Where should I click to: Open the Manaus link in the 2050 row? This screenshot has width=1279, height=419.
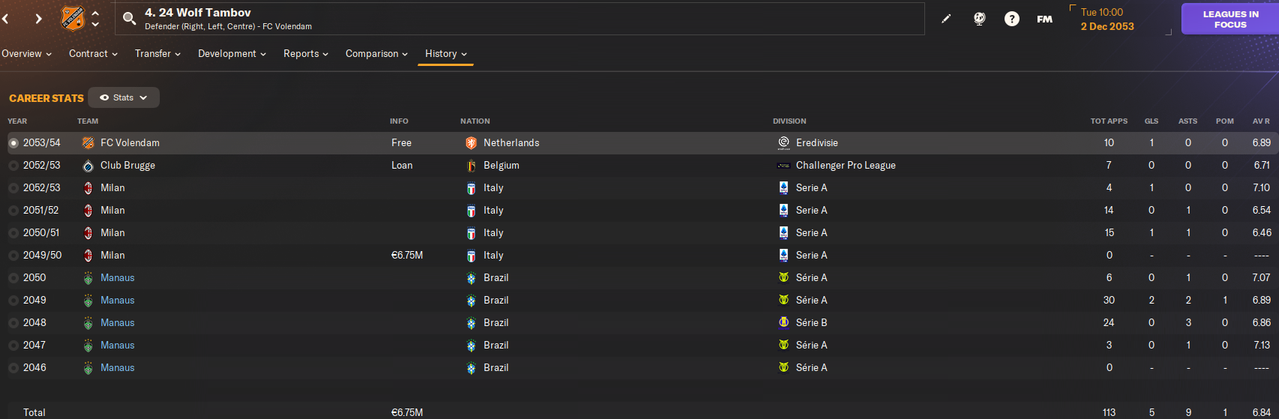coord(117,278)
